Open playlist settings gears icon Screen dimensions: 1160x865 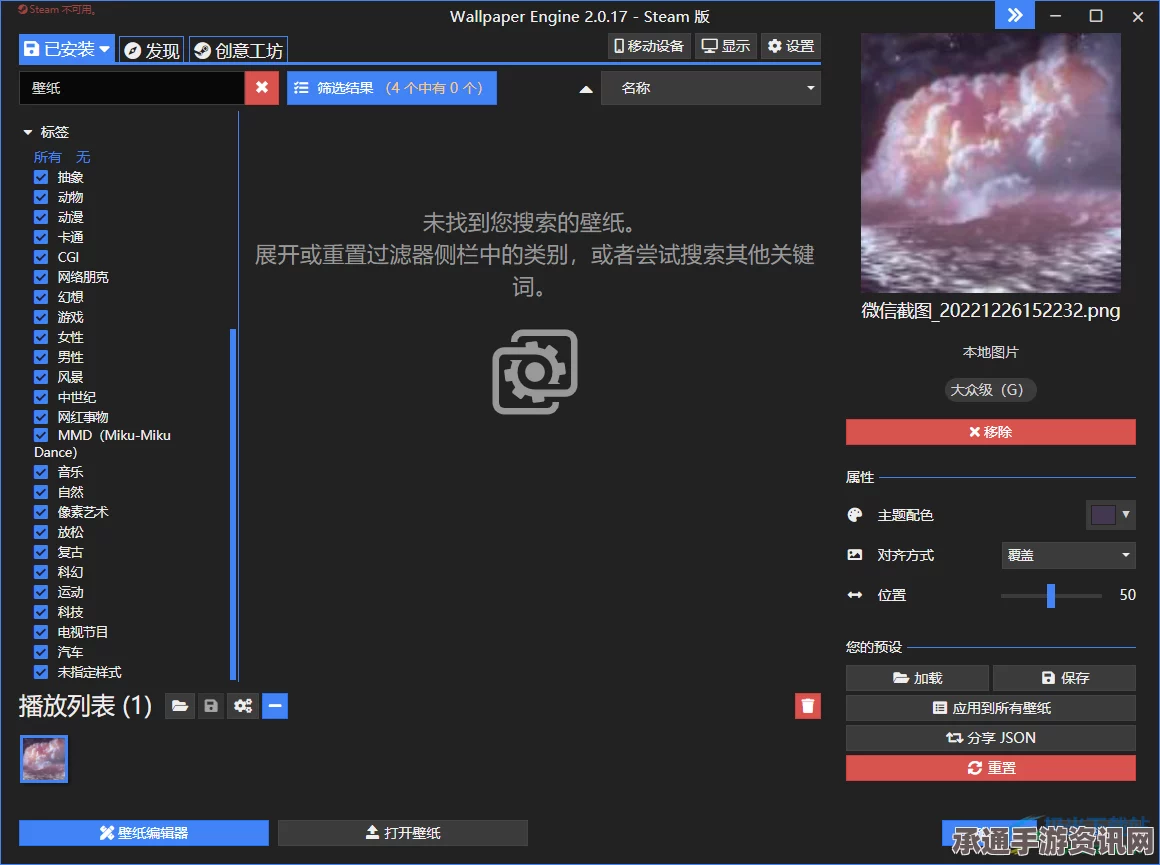pos(243,706)
